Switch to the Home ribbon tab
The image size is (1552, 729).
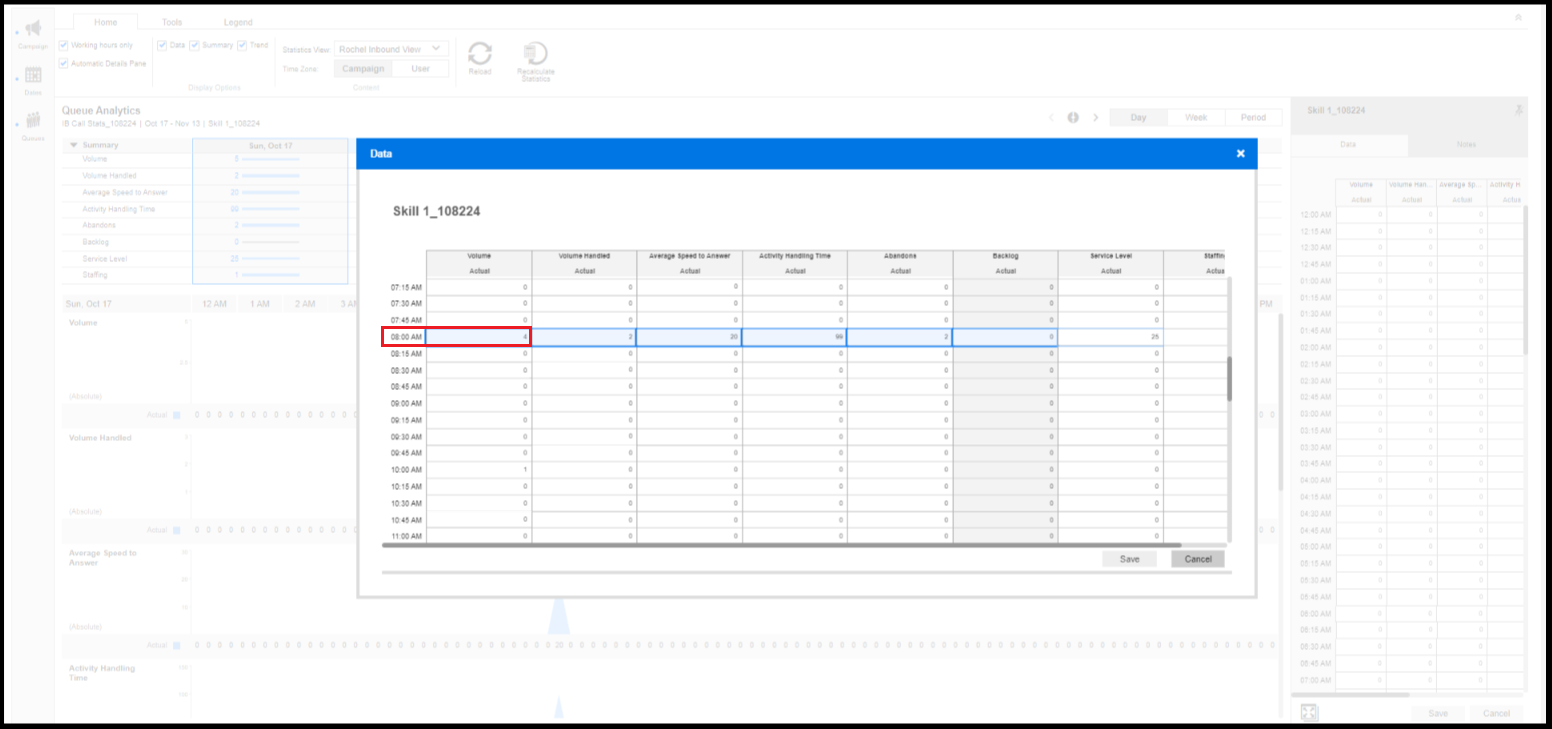[x=105, y=22]
